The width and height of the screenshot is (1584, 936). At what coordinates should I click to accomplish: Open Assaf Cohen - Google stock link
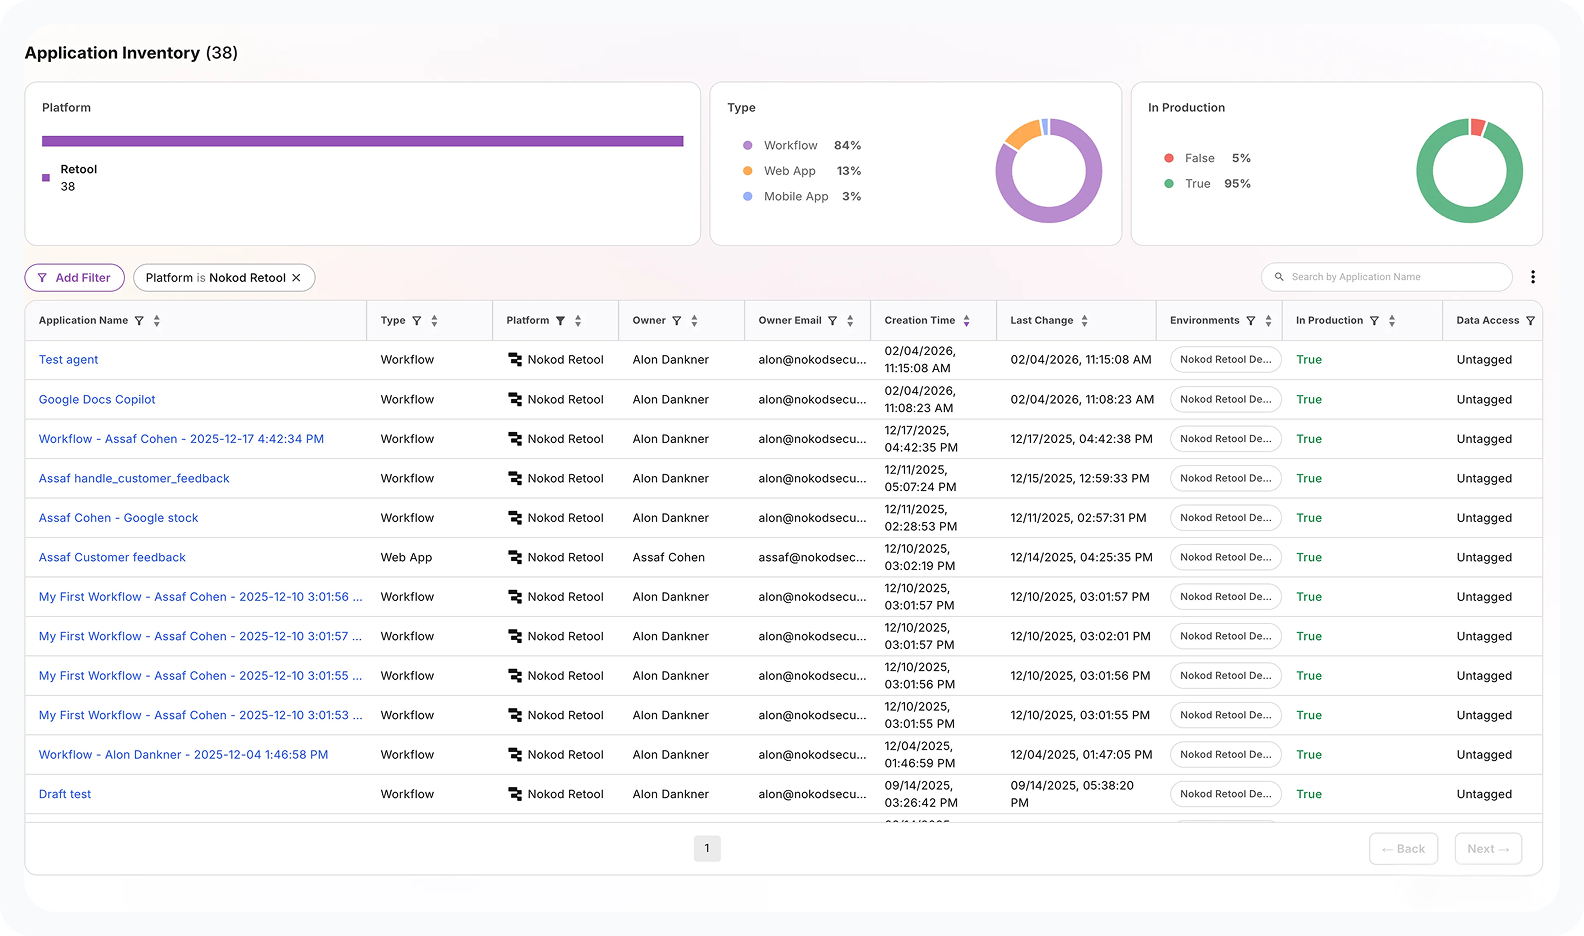point(118,518)
